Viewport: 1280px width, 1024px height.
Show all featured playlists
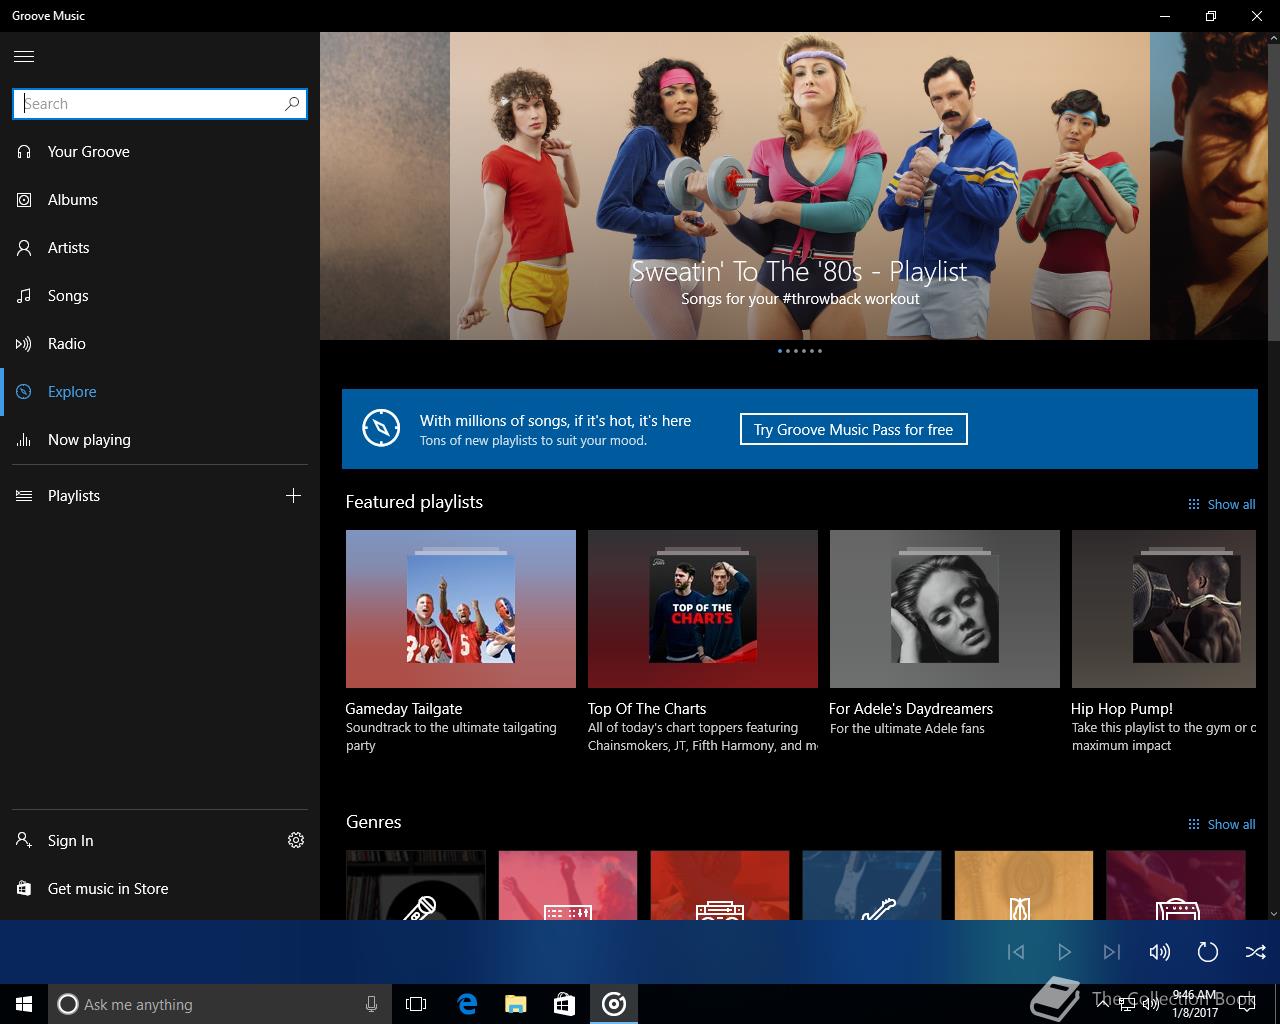tap(1221, 504)
